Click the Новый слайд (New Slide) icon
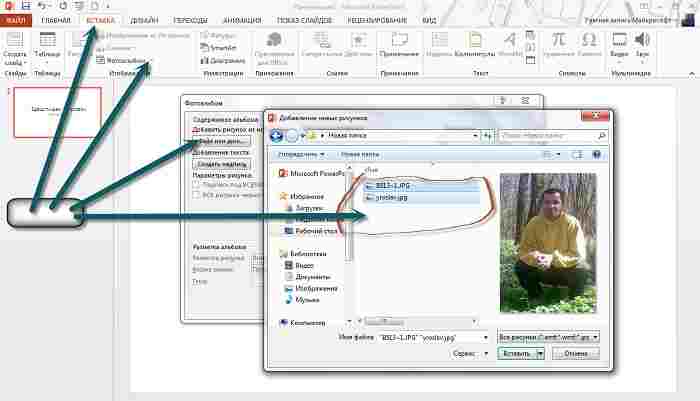The image size is (700, 401). point(15,40)
